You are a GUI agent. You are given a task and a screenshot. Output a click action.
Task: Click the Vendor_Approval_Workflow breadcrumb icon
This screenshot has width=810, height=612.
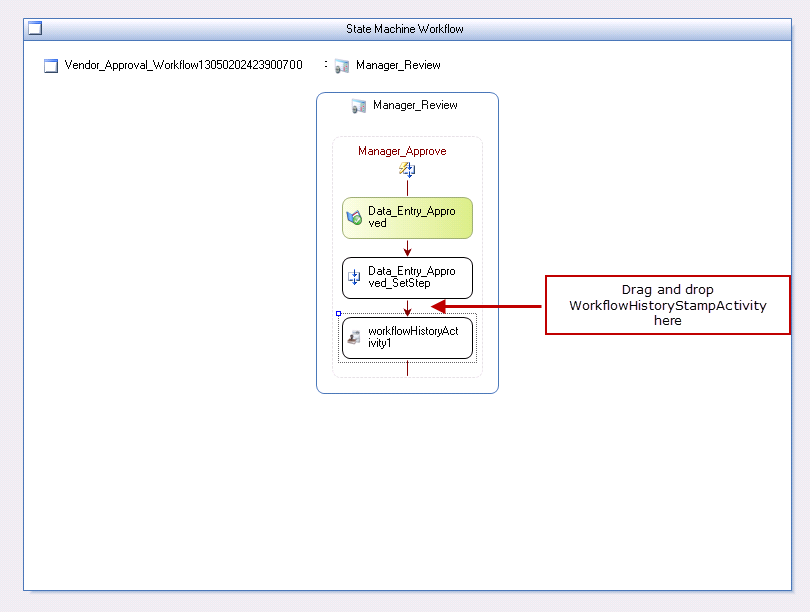pos(51,66)
